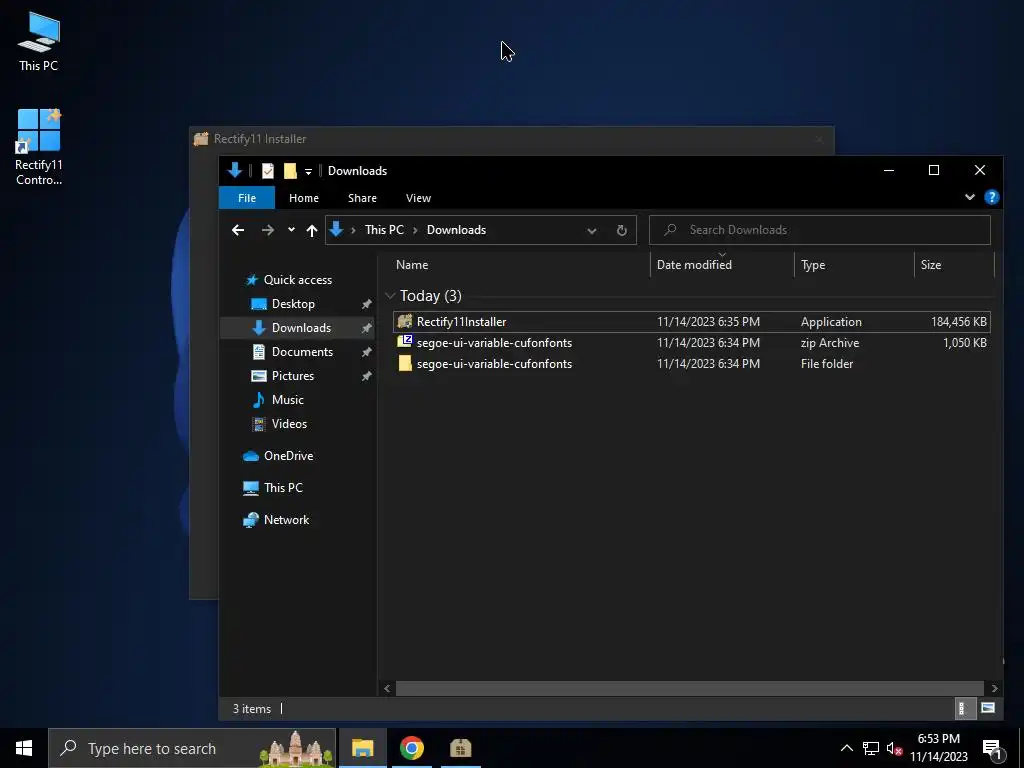
Task: Select Rectify11Installer application file
Action: [x=692, y=322]
